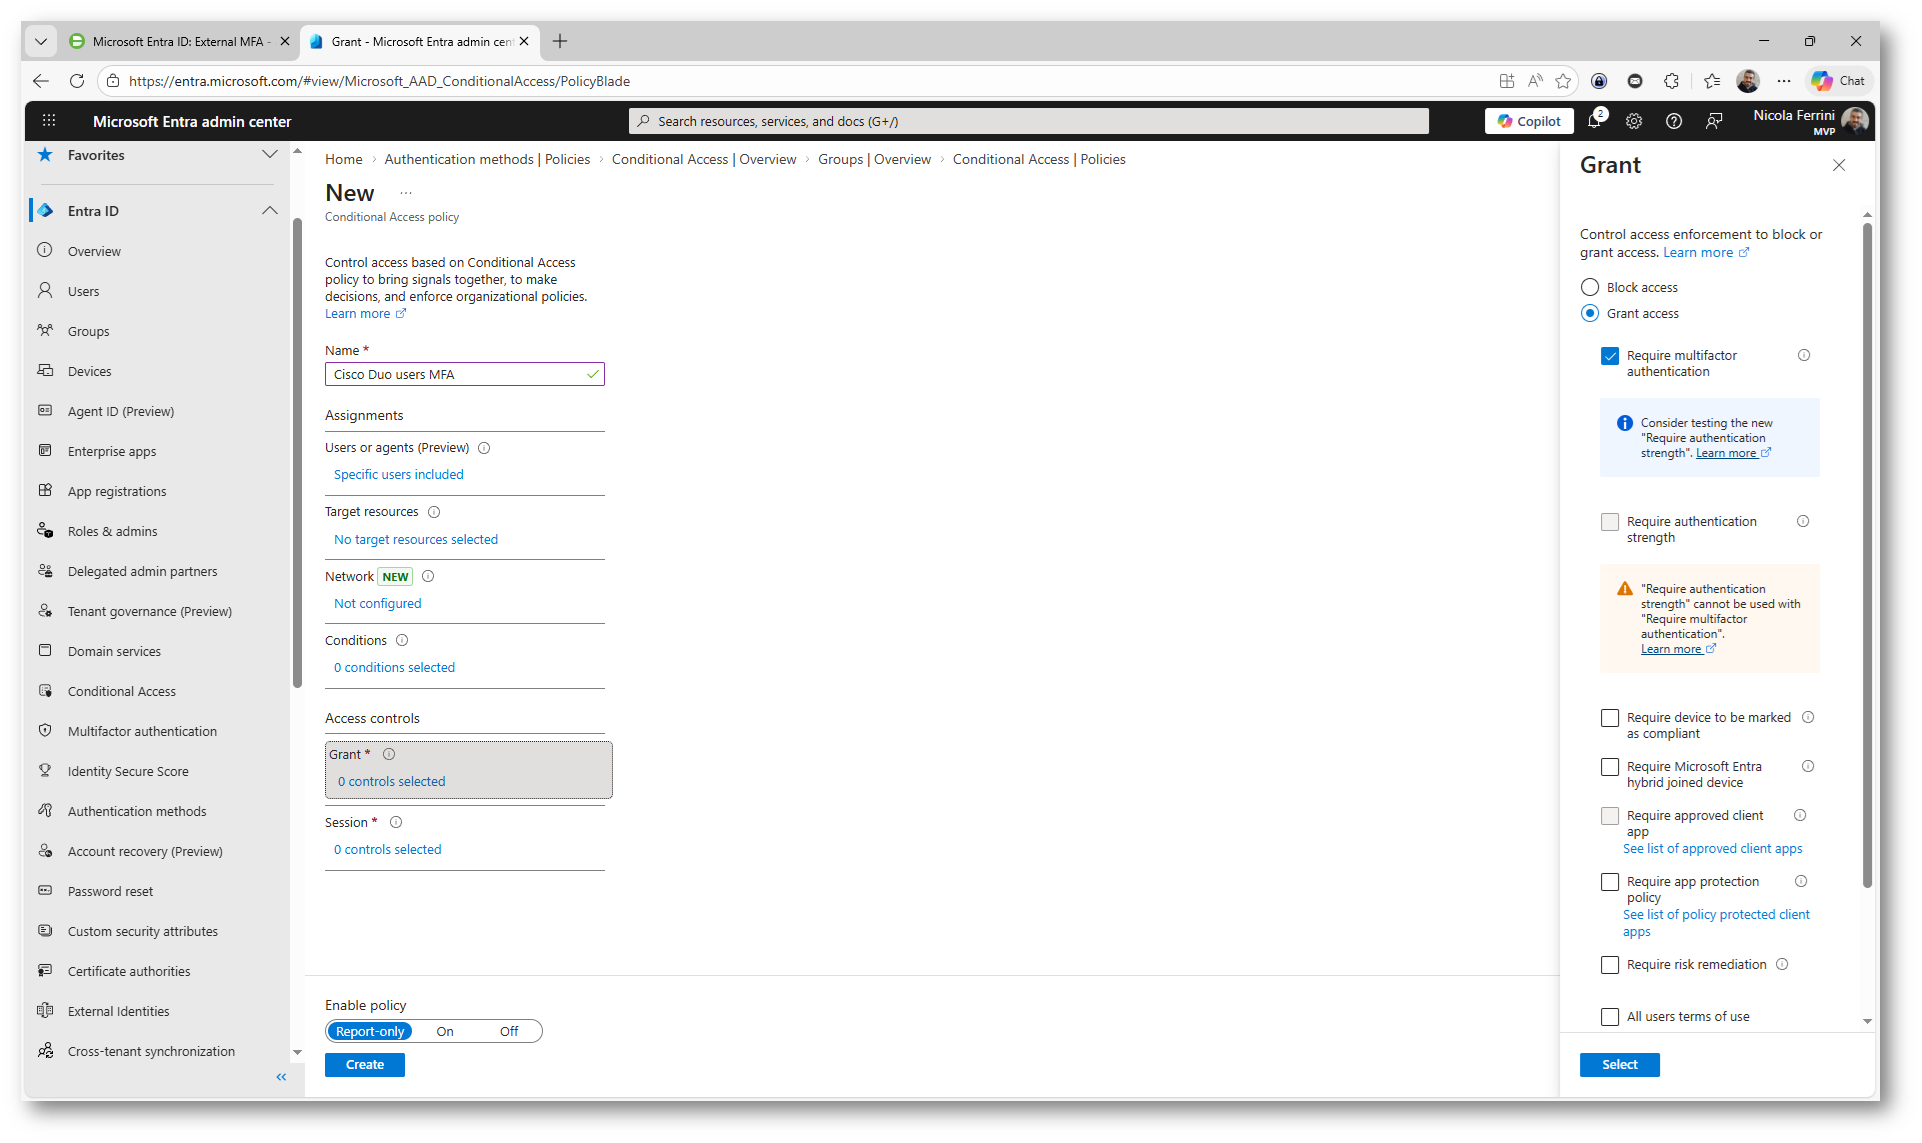Click the Help question mark icon

click(1673, 121)
